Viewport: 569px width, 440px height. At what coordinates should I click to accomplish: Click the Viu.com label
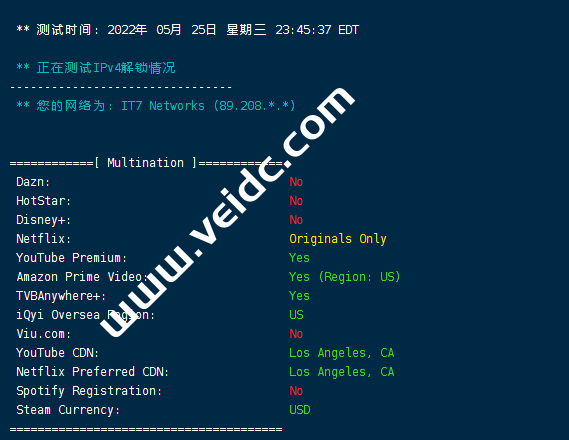coord(44,334)
